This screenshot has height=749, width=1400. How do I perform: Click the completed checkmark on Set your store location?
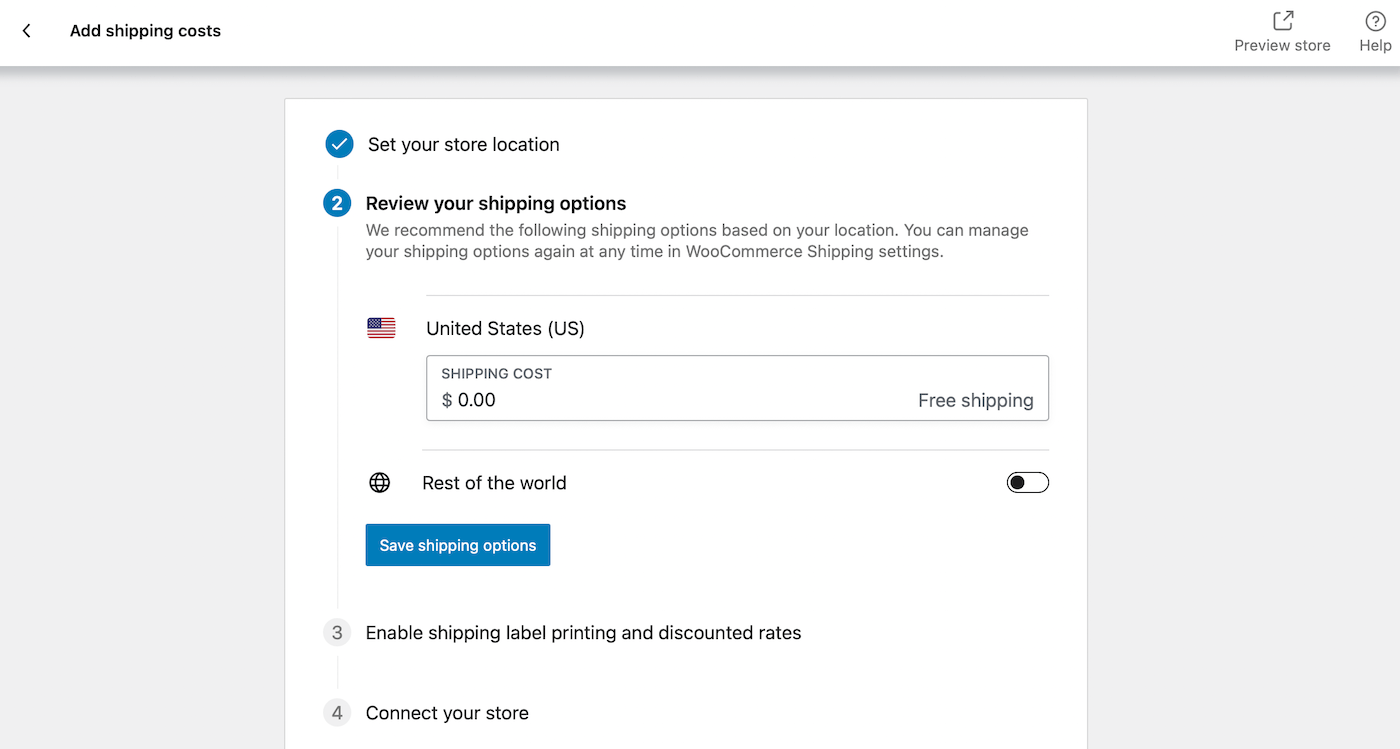(x=338, y=144)
